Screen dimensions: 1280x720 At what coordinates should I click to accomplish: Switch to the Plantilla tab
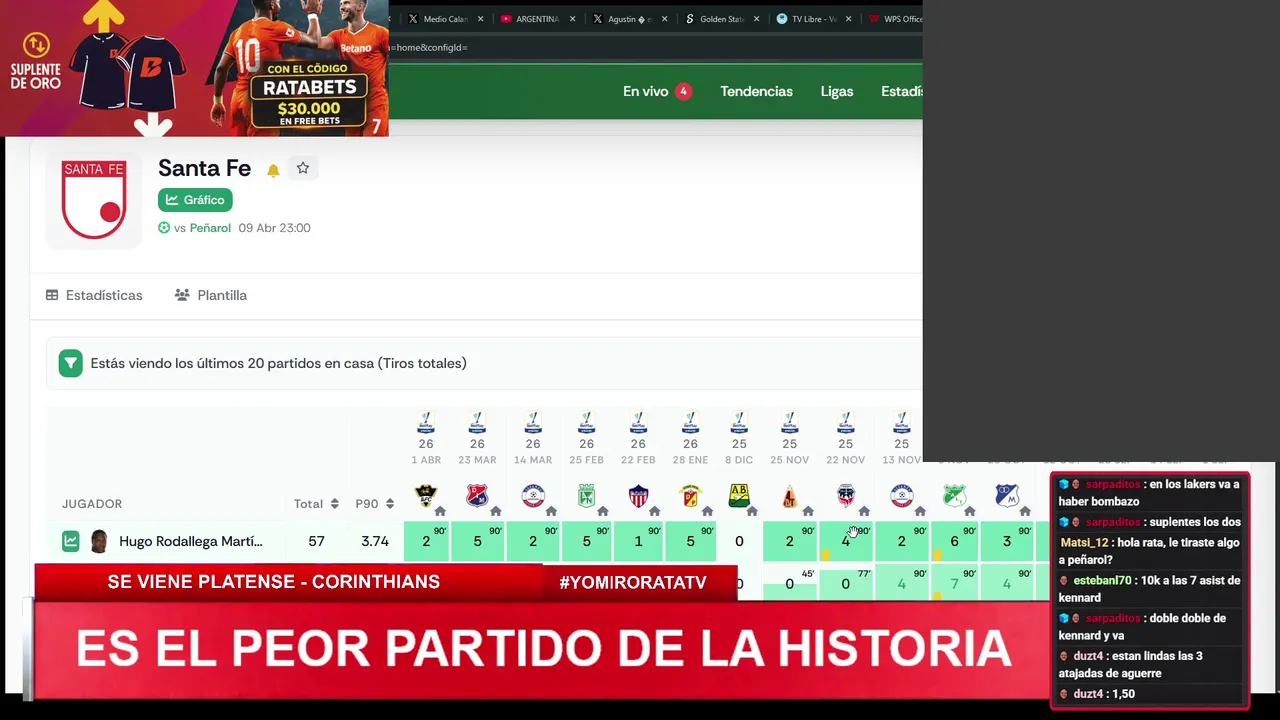[211, 295]
